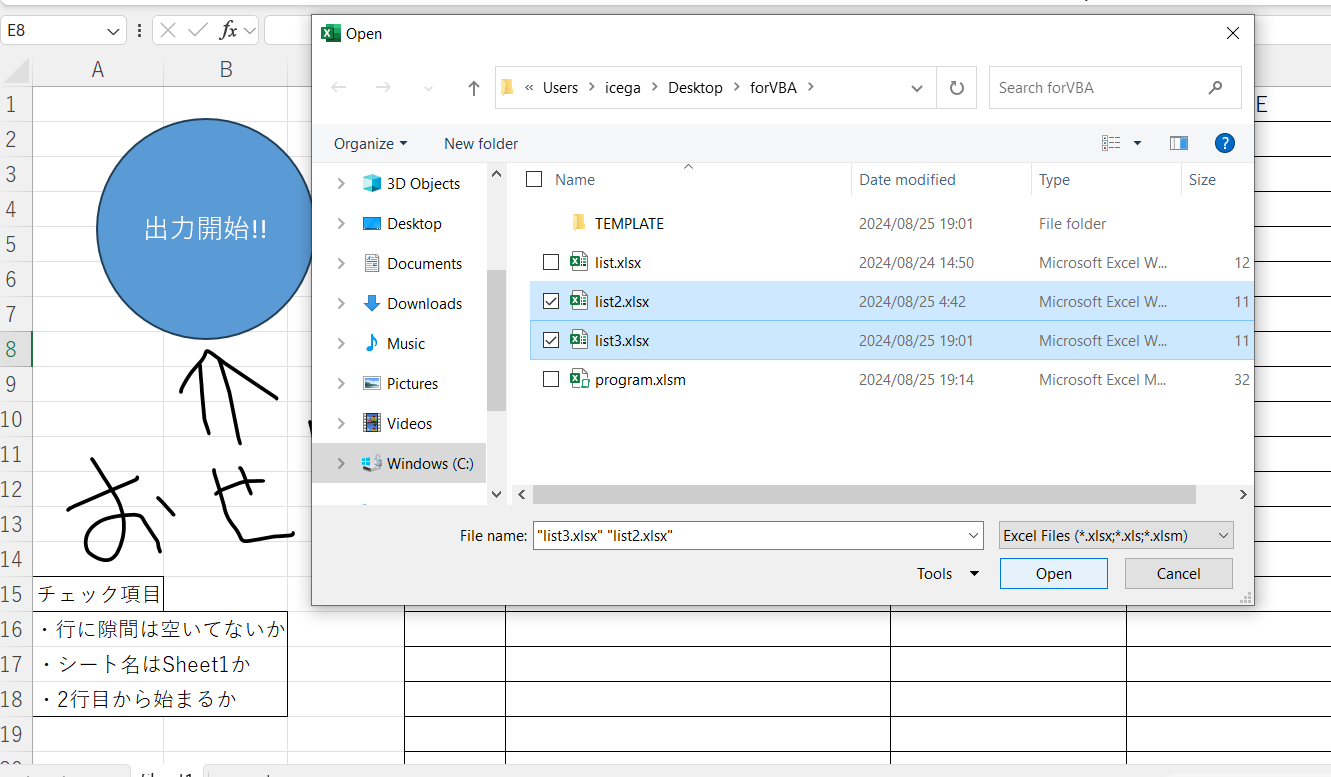1331x777 pixels.
Task: Check the list.xlsx checkbox
Action: tap(551, 262)
